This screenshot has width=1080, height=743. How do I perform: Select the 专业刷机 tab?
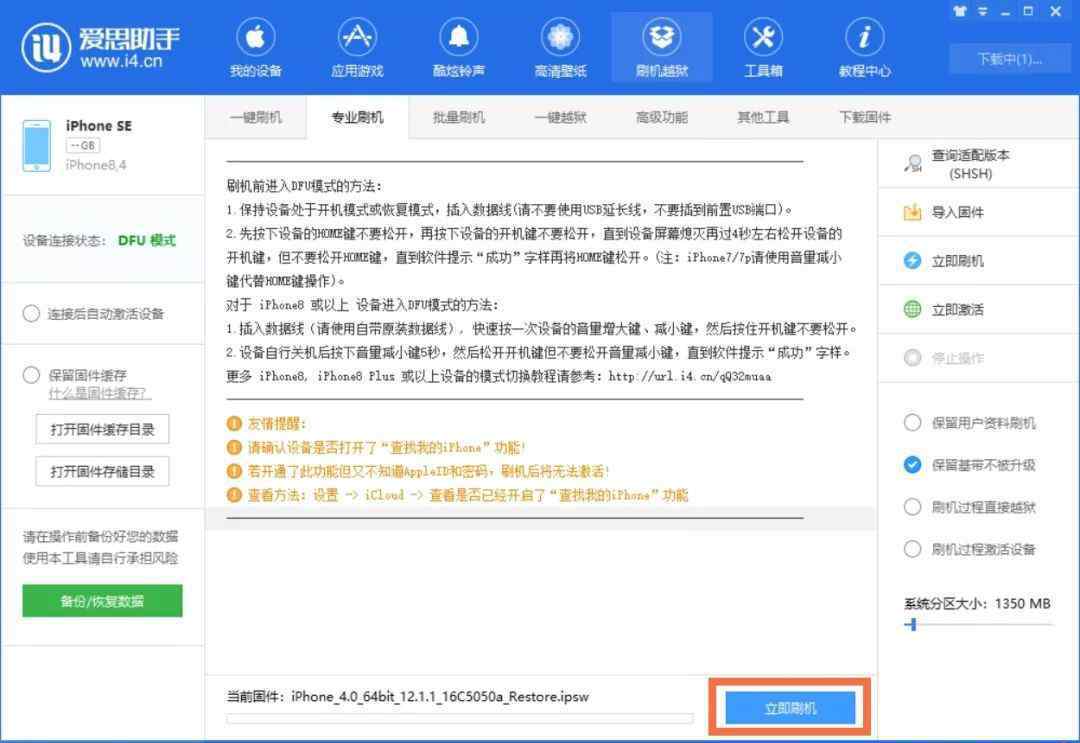click(357, 117)
